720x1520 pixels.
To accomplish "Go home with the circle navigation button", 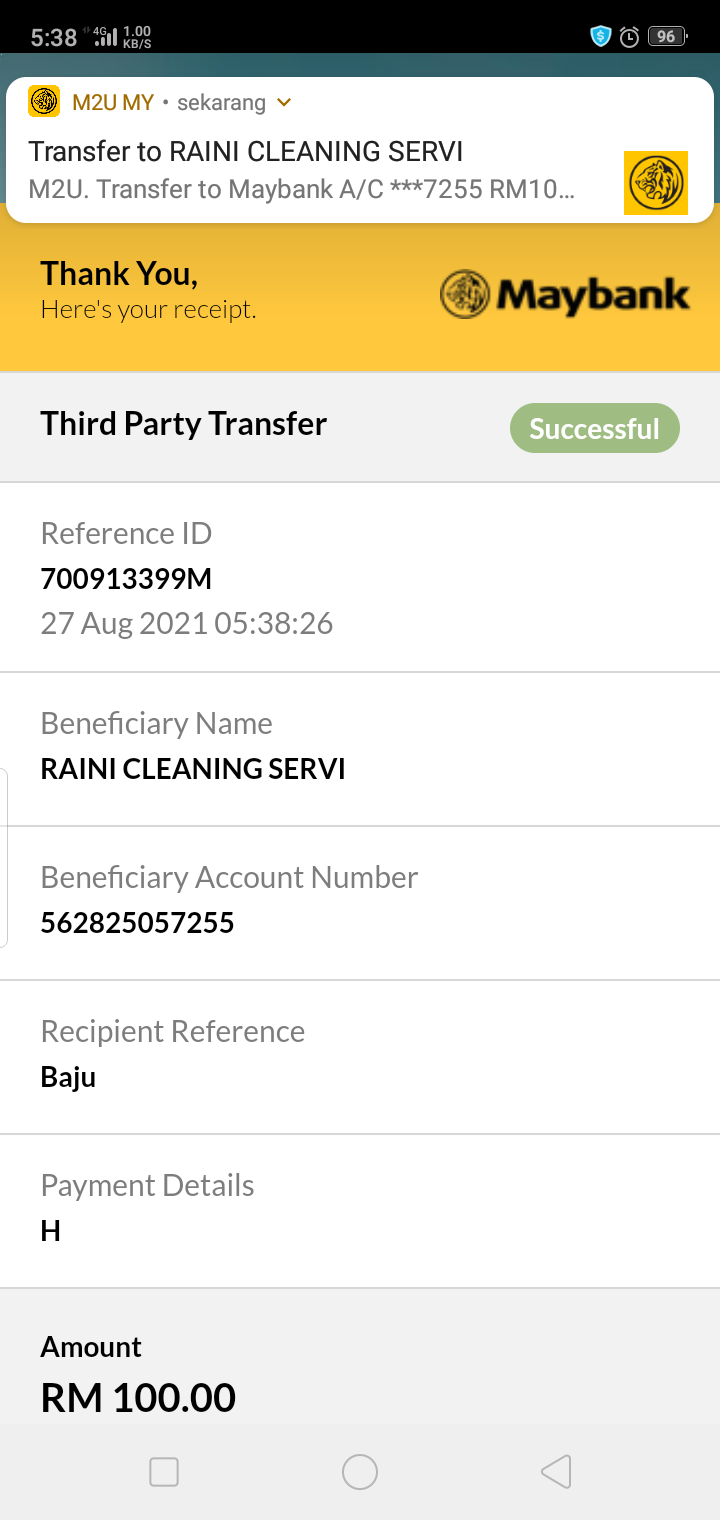I will (360, 1472).
